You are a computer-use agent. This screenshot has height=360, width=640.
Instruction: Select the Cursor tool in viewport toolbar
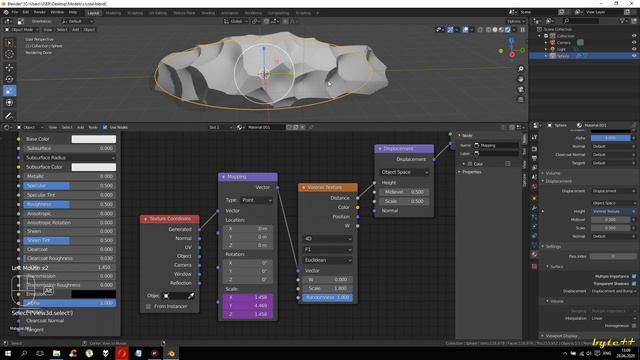9,54
